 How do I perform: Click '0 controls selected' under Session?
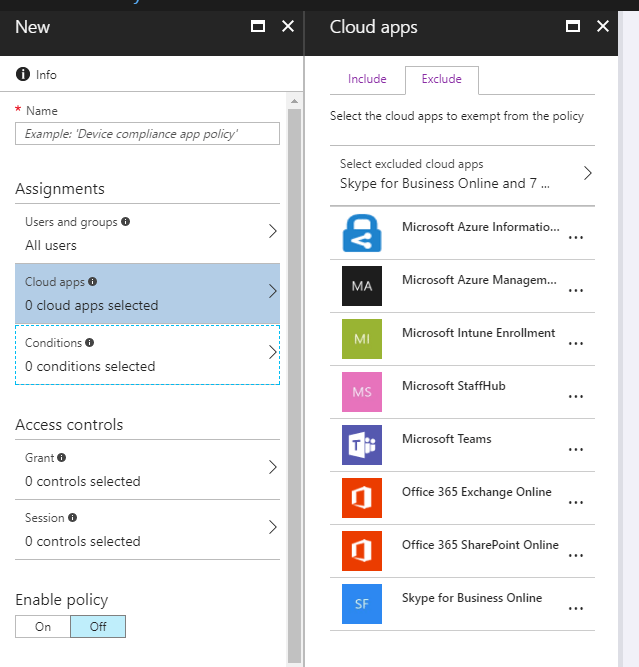pos(83,541)
